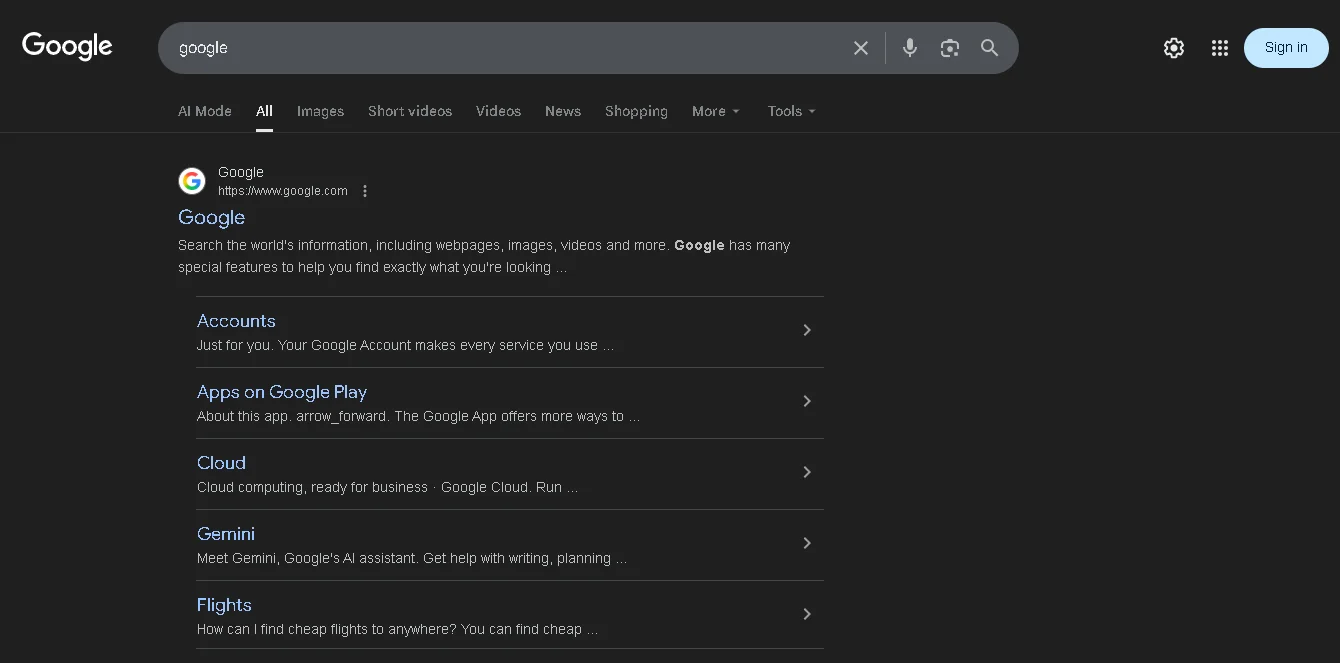Click chevron arrow on Flights row
Viewport: 1340px width, 663px height.
click(x=807, y=614)
